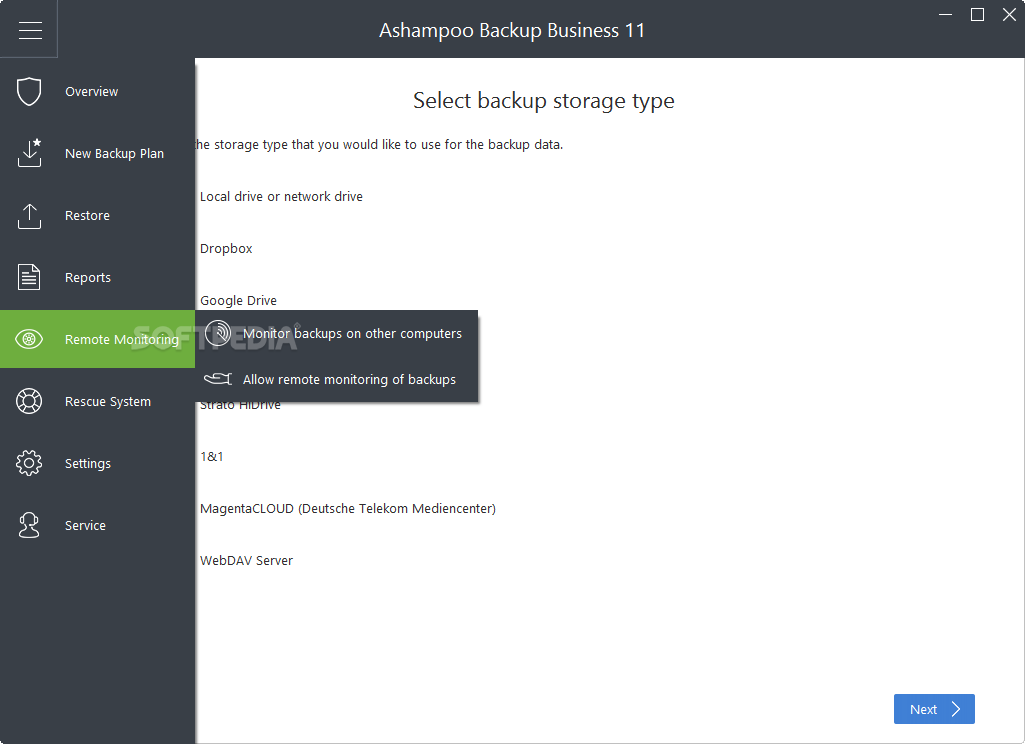Click the Overview shield icon
This screenshot has width=1025, height=744.
pyautogui.click(x=29, y=92)
